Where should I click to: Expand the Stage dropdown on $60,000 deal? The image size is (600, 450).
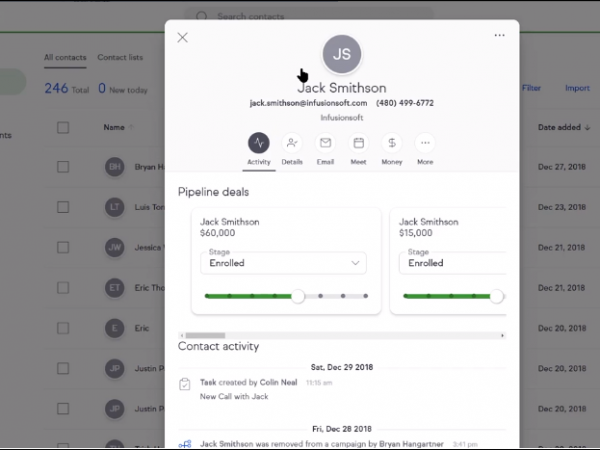(x=282, y=263)
